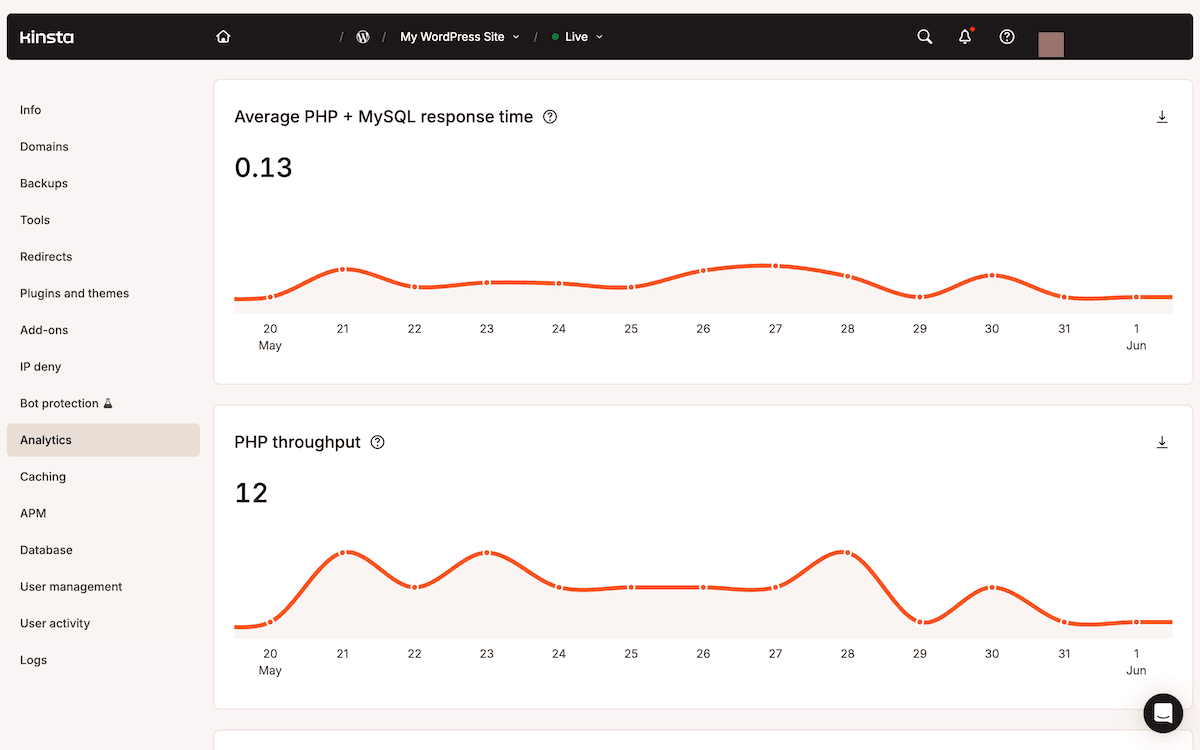This screenshot has width=1200, height=750.
Task: Go to the home dashboard icon
Action: (x=223, y=37)
